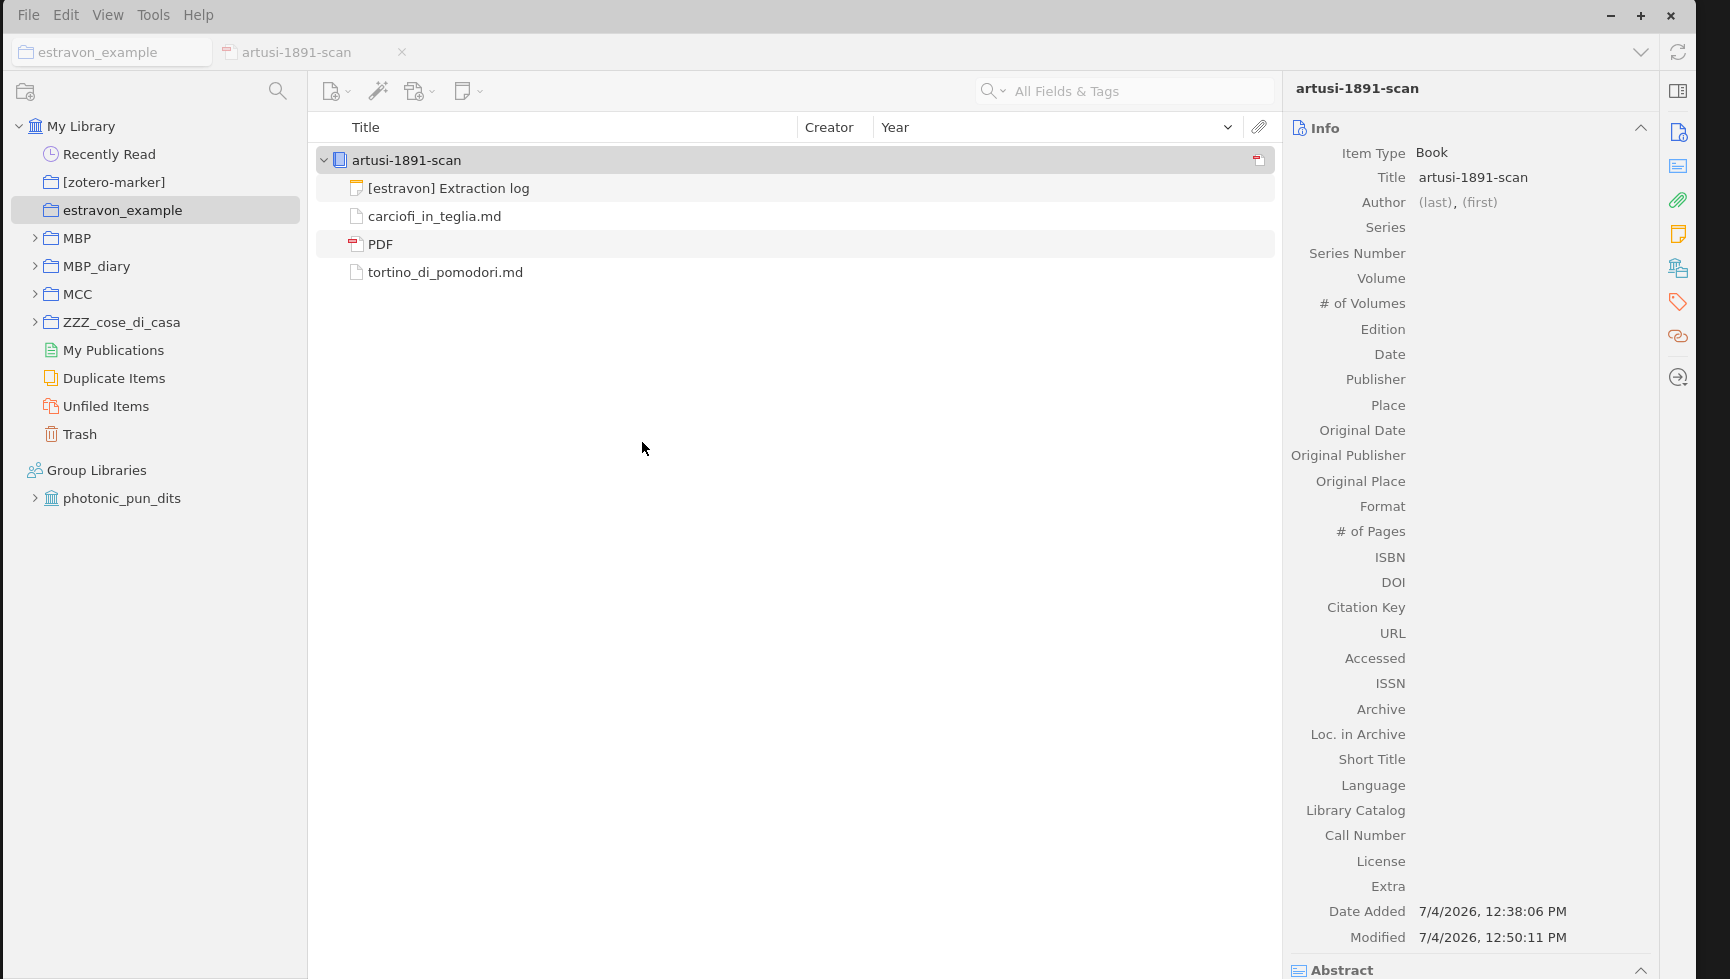Image resolution: width=1730 pixels, height=979 pixels.
Task: Close the artusi-1891-scan tab
Action: (402, 52)
